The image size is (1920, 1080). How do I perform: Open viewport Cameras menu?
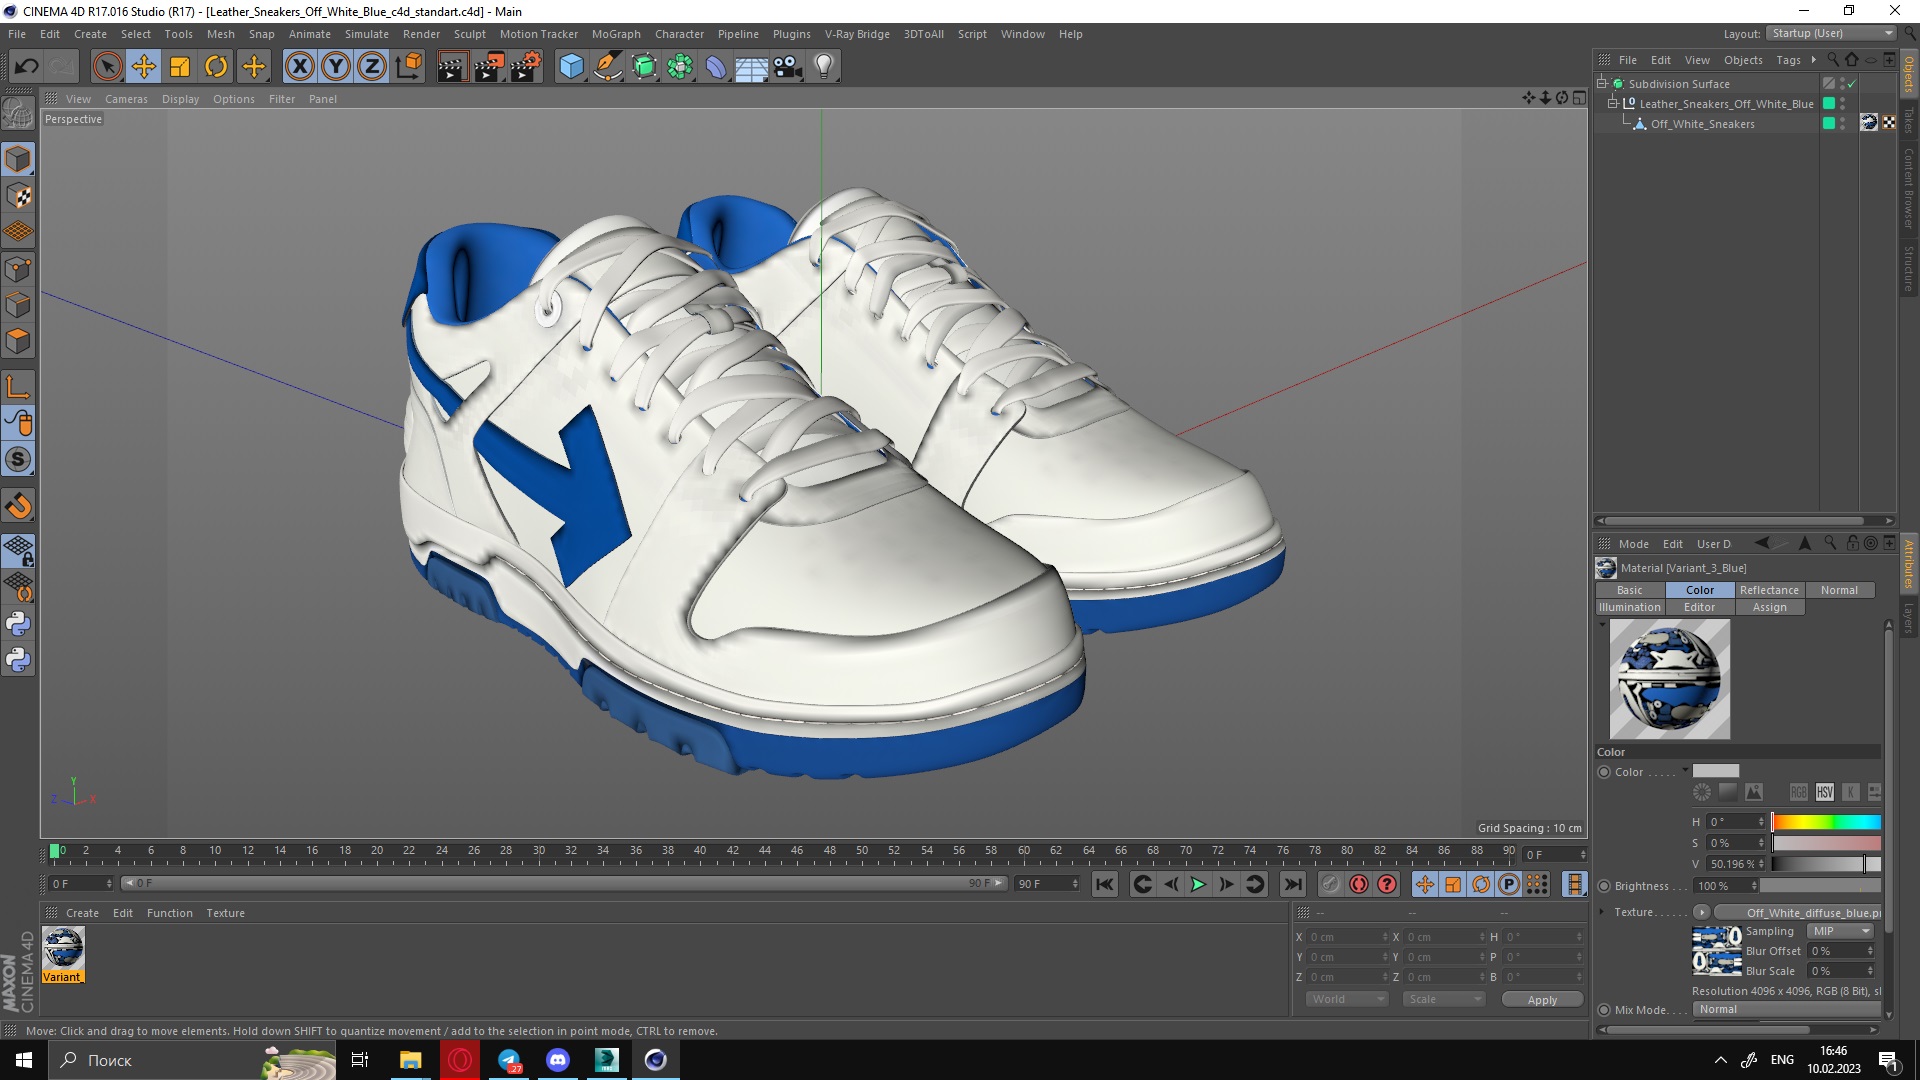[126, 99]
